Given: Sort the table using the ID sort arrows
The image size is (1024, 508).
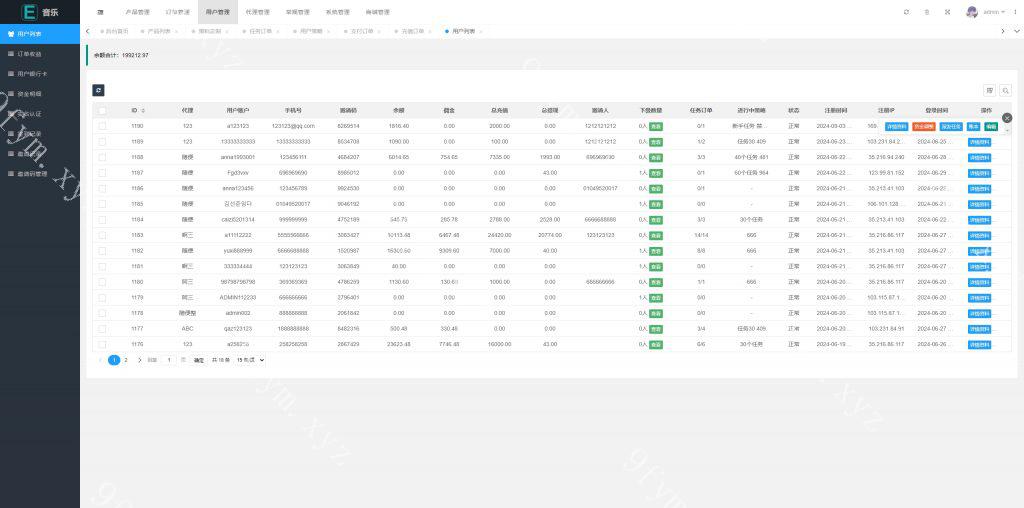Looking at the screenshot, I should click(x=143, y=110).
